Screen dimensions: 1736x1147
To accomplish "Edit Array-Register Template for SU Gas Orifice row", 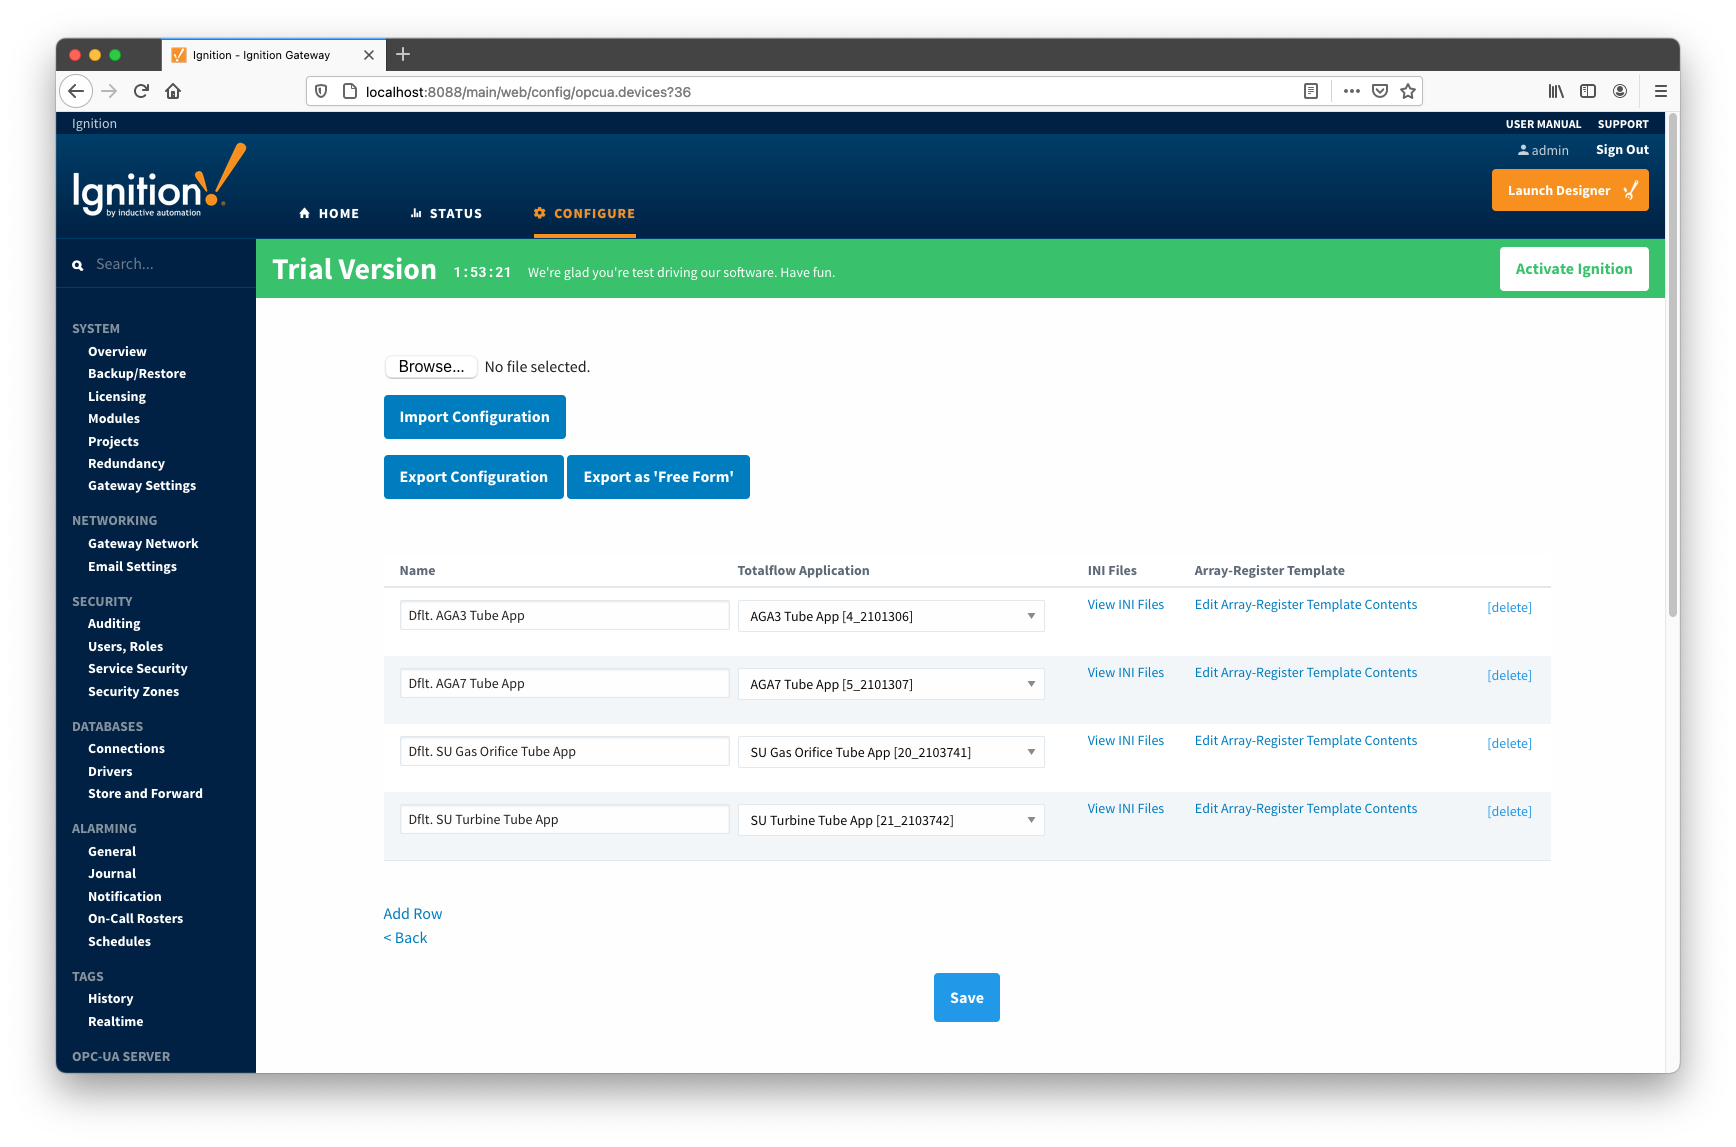I will pos(1306,741).
